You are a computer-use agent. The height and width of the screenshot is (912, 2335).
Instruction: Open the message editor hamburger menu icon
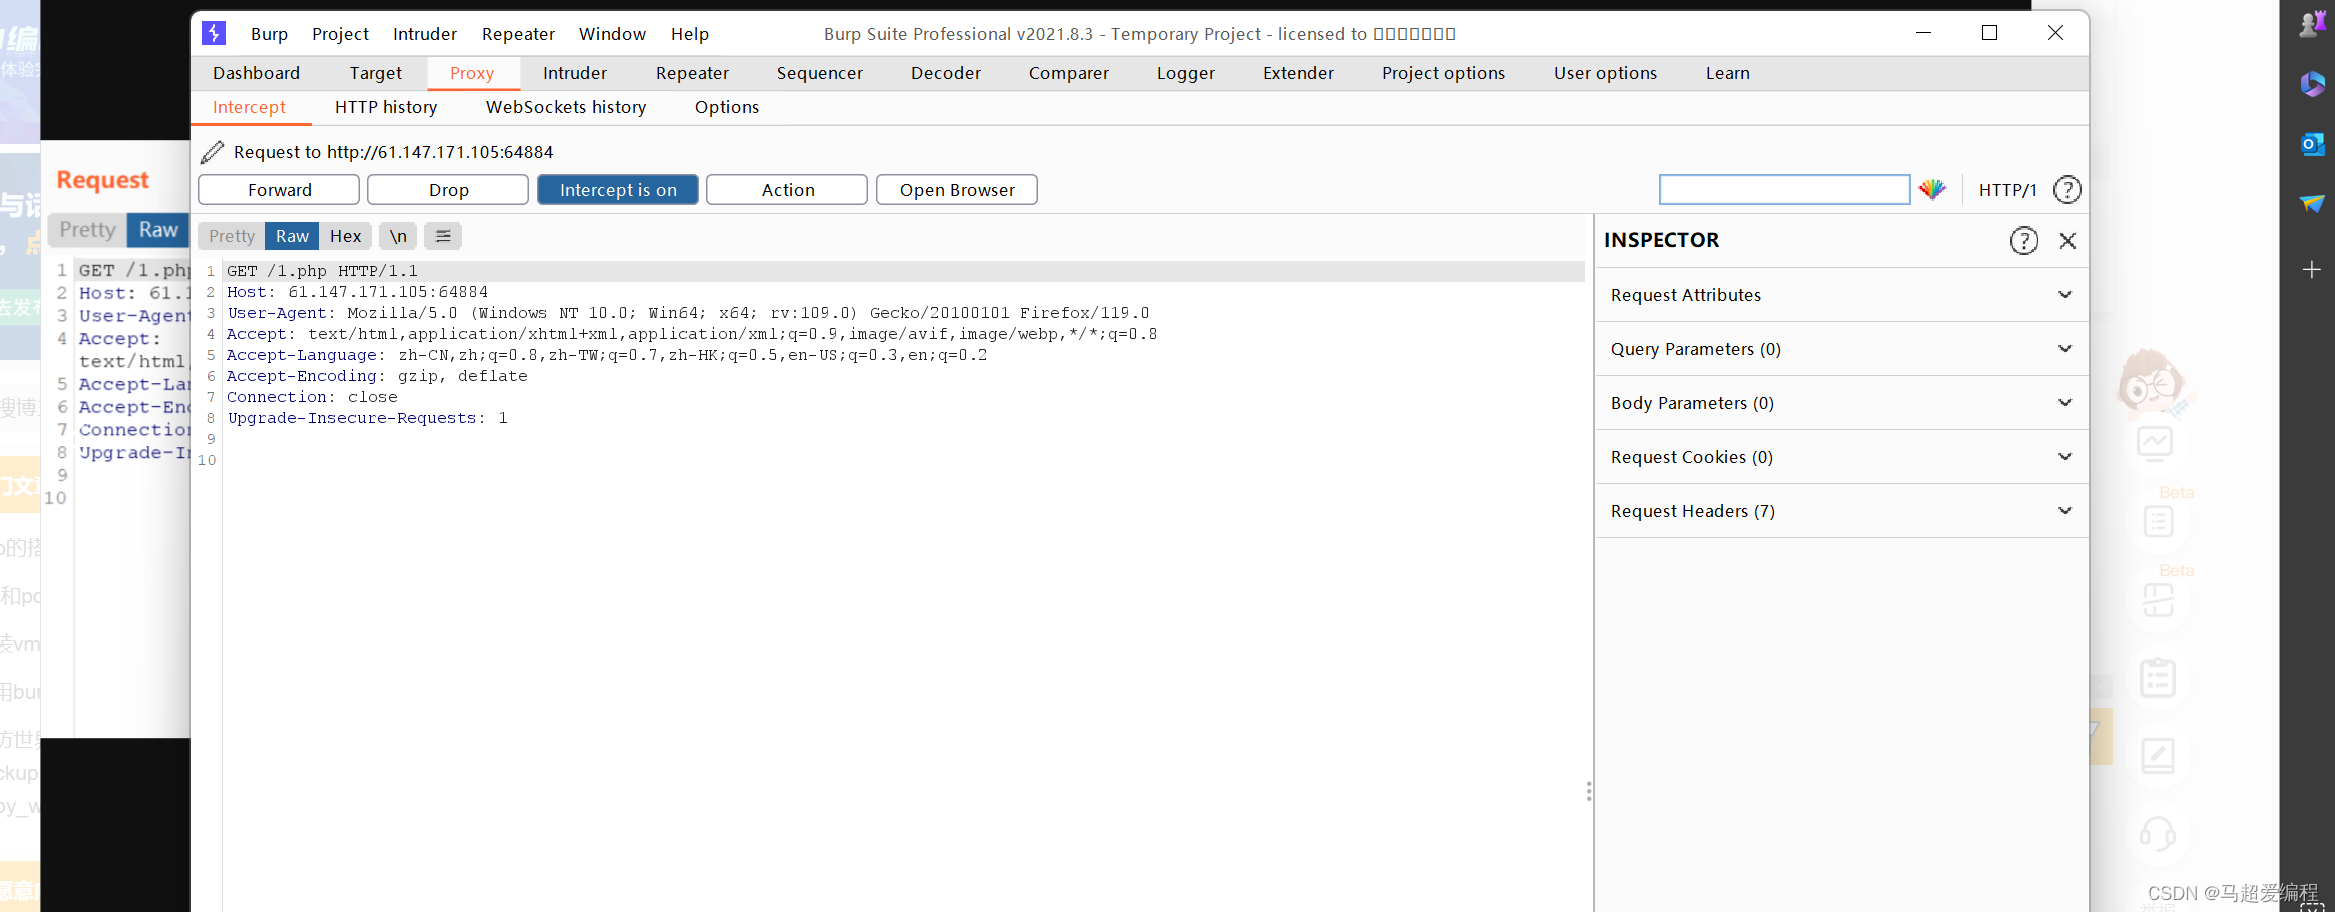click(x=443, y=236)
